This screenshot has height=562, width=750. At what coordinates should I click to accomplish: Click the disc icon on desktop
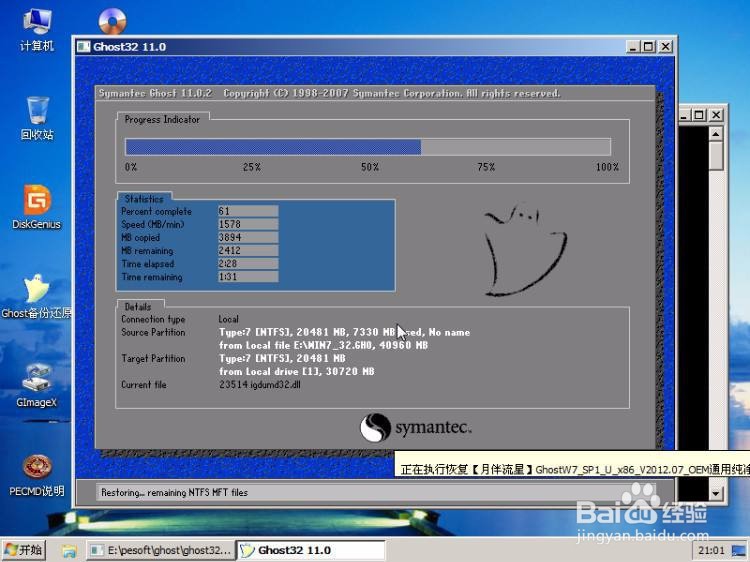[112, 21]
